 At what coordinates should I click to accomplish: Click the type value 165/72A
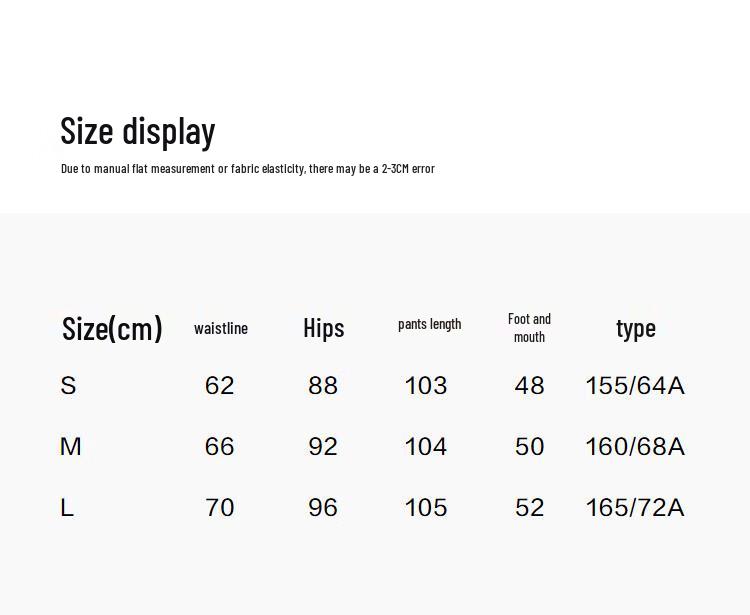coord(635,508)
